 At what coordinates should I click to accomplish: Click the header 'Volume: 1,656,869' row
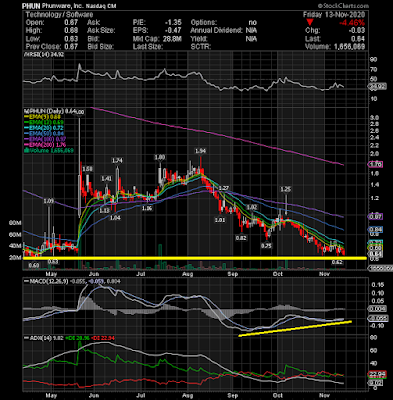(x=335, y=47)
